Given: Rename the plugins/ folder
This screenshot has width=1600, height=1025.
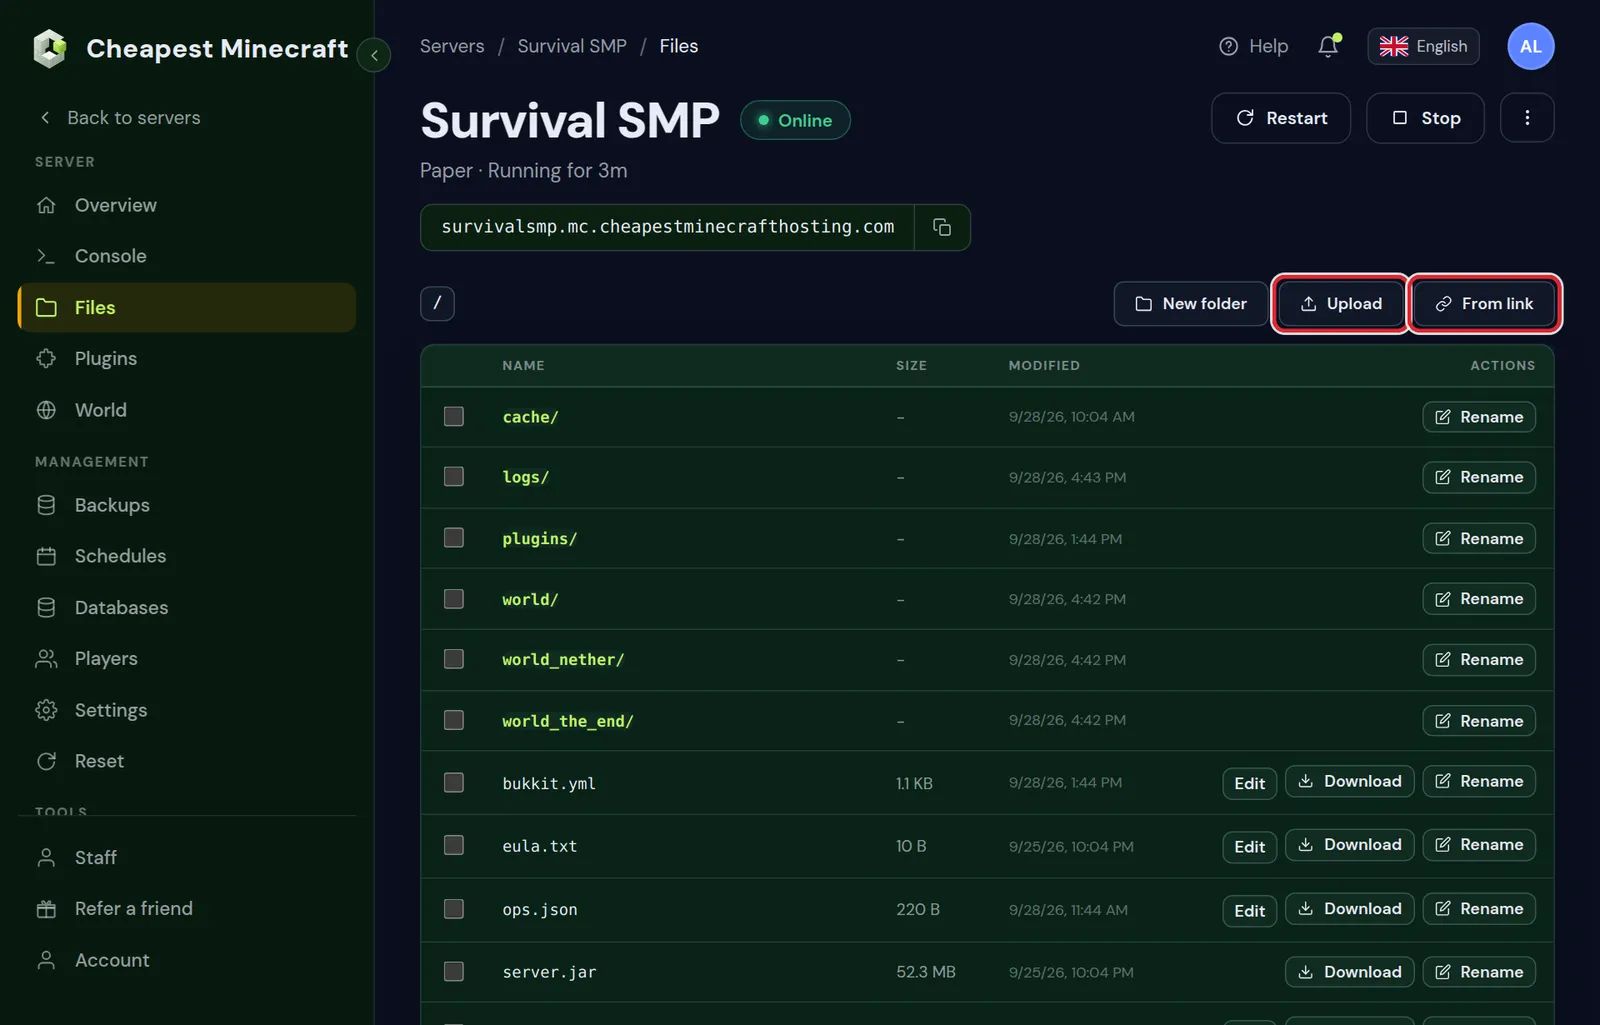Looking at the screenshot, I should pyautogui.click(x=1479, y=538).
